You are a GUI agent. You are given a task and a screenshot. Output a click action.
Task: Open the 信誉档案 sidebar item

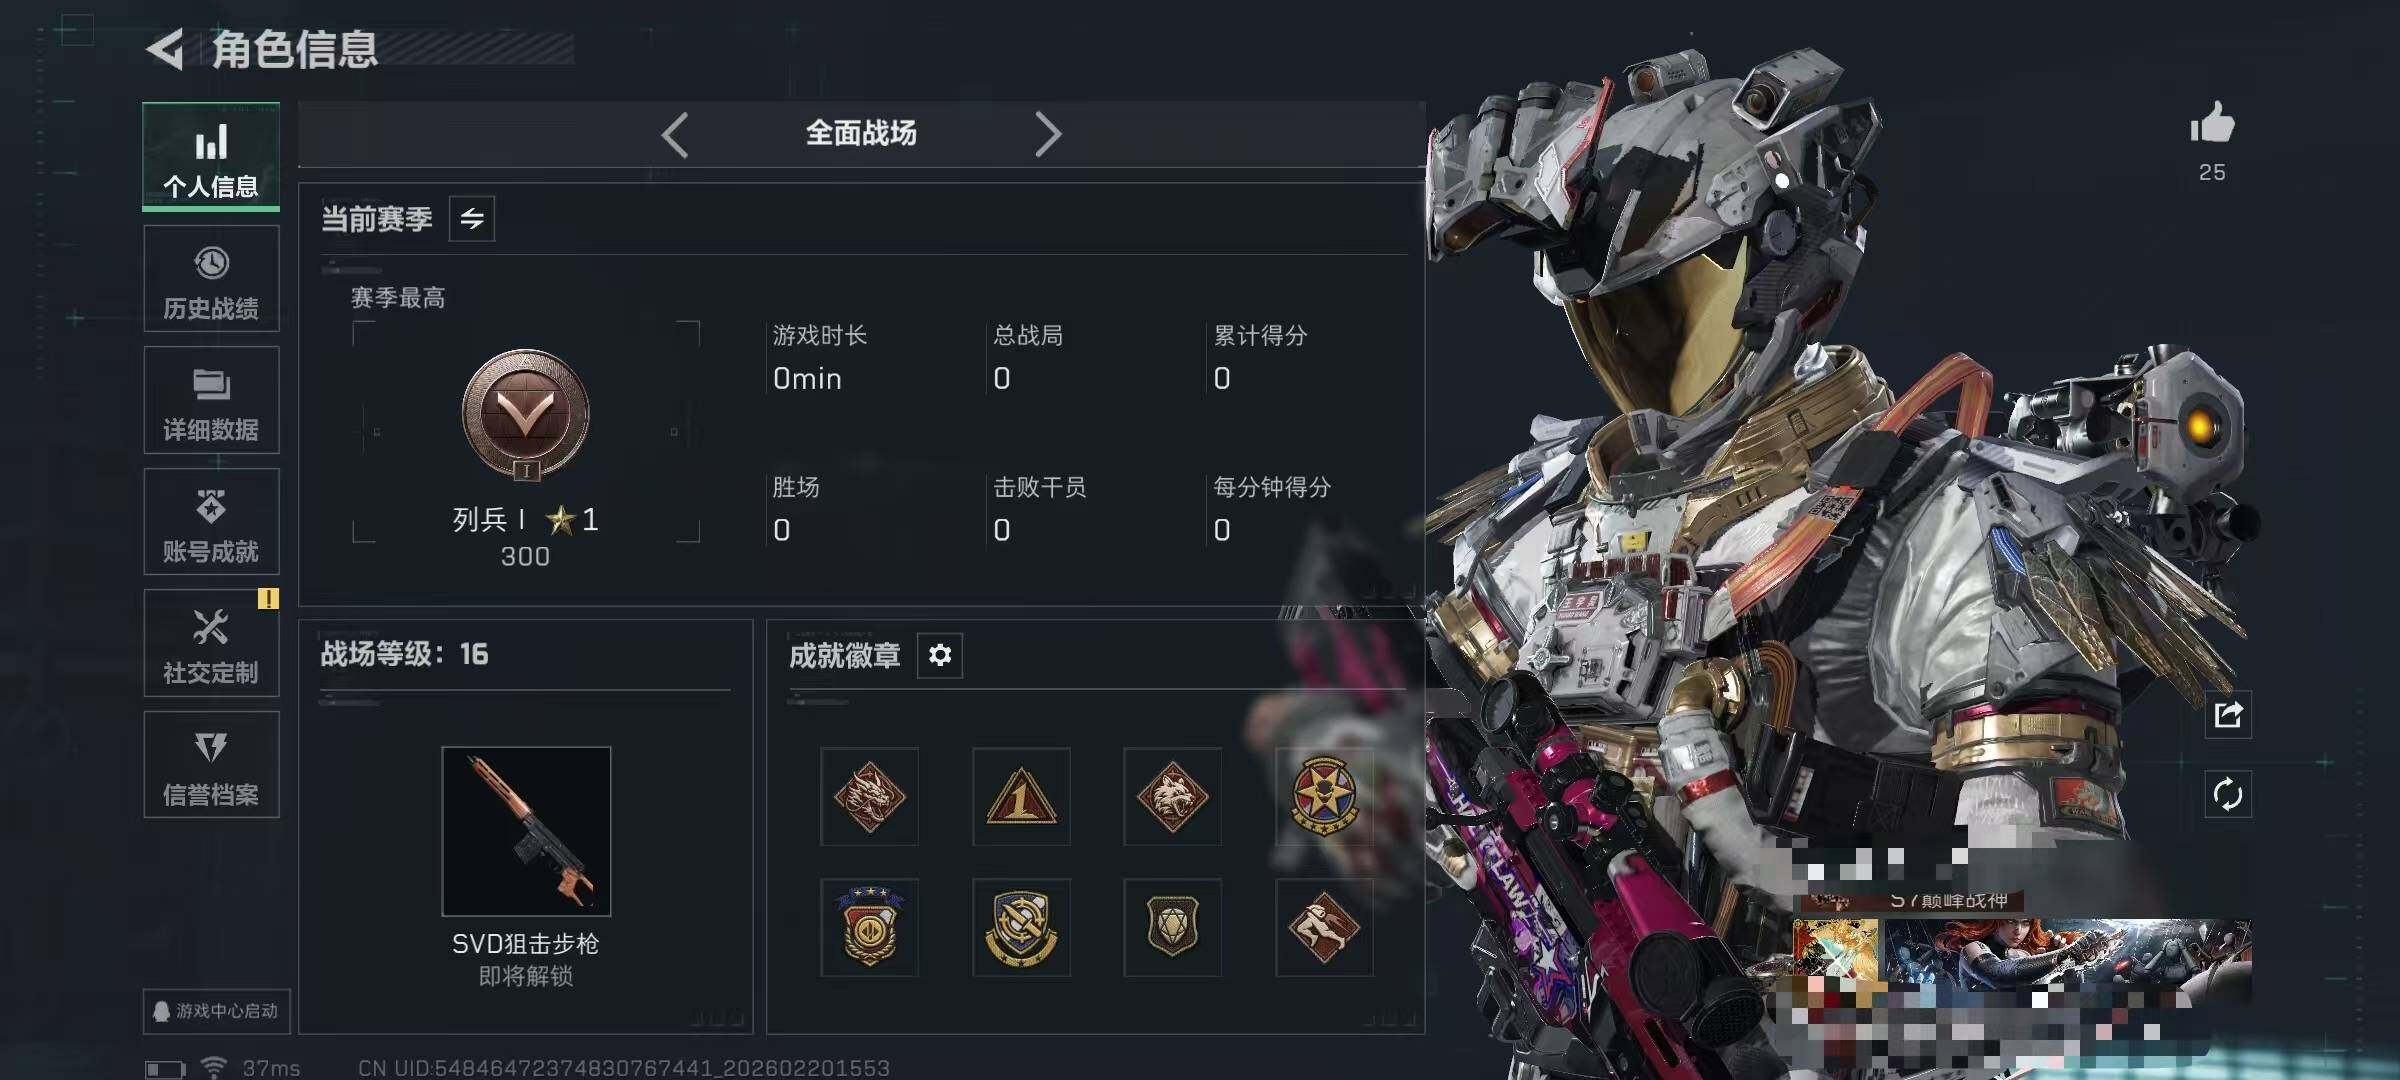pyautogui.click(x=211, y=765)
